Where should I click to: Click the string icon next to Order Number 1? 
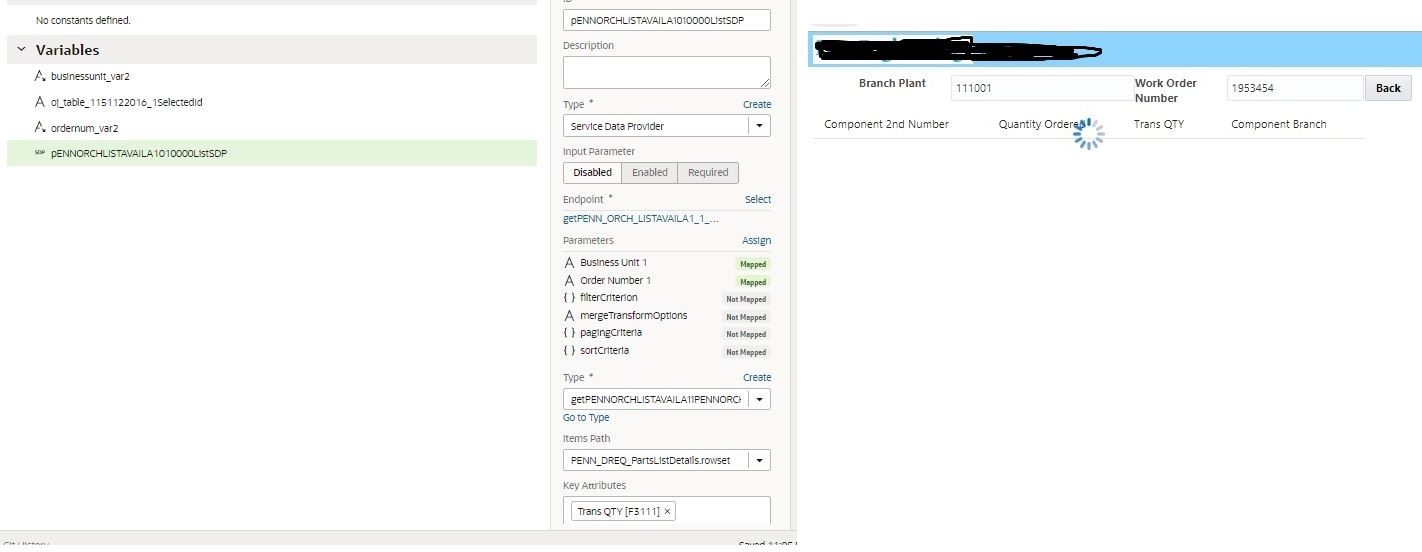click(570, 281)
